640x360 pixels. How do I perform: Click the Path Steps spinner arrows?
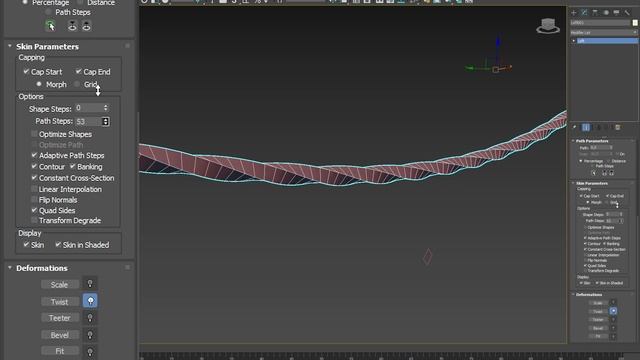pos(106,121)
